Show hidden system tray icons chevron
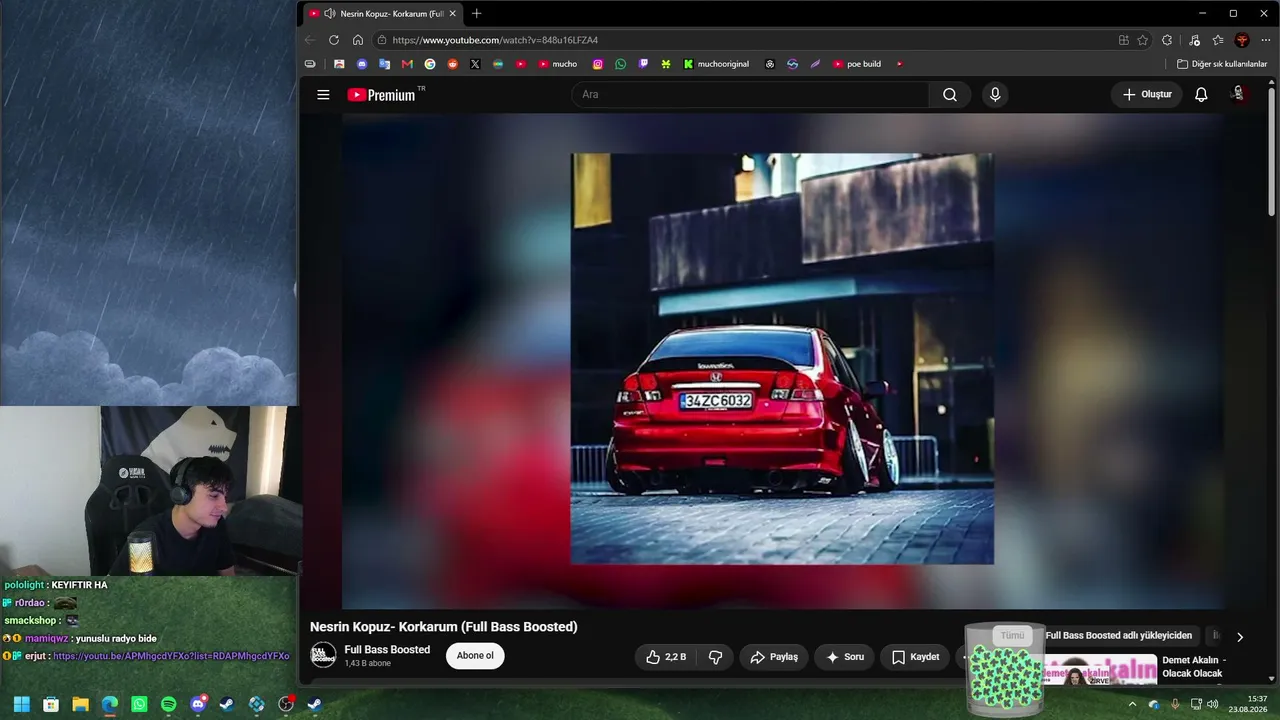Screen dimensions: 1280x720 1132,704
